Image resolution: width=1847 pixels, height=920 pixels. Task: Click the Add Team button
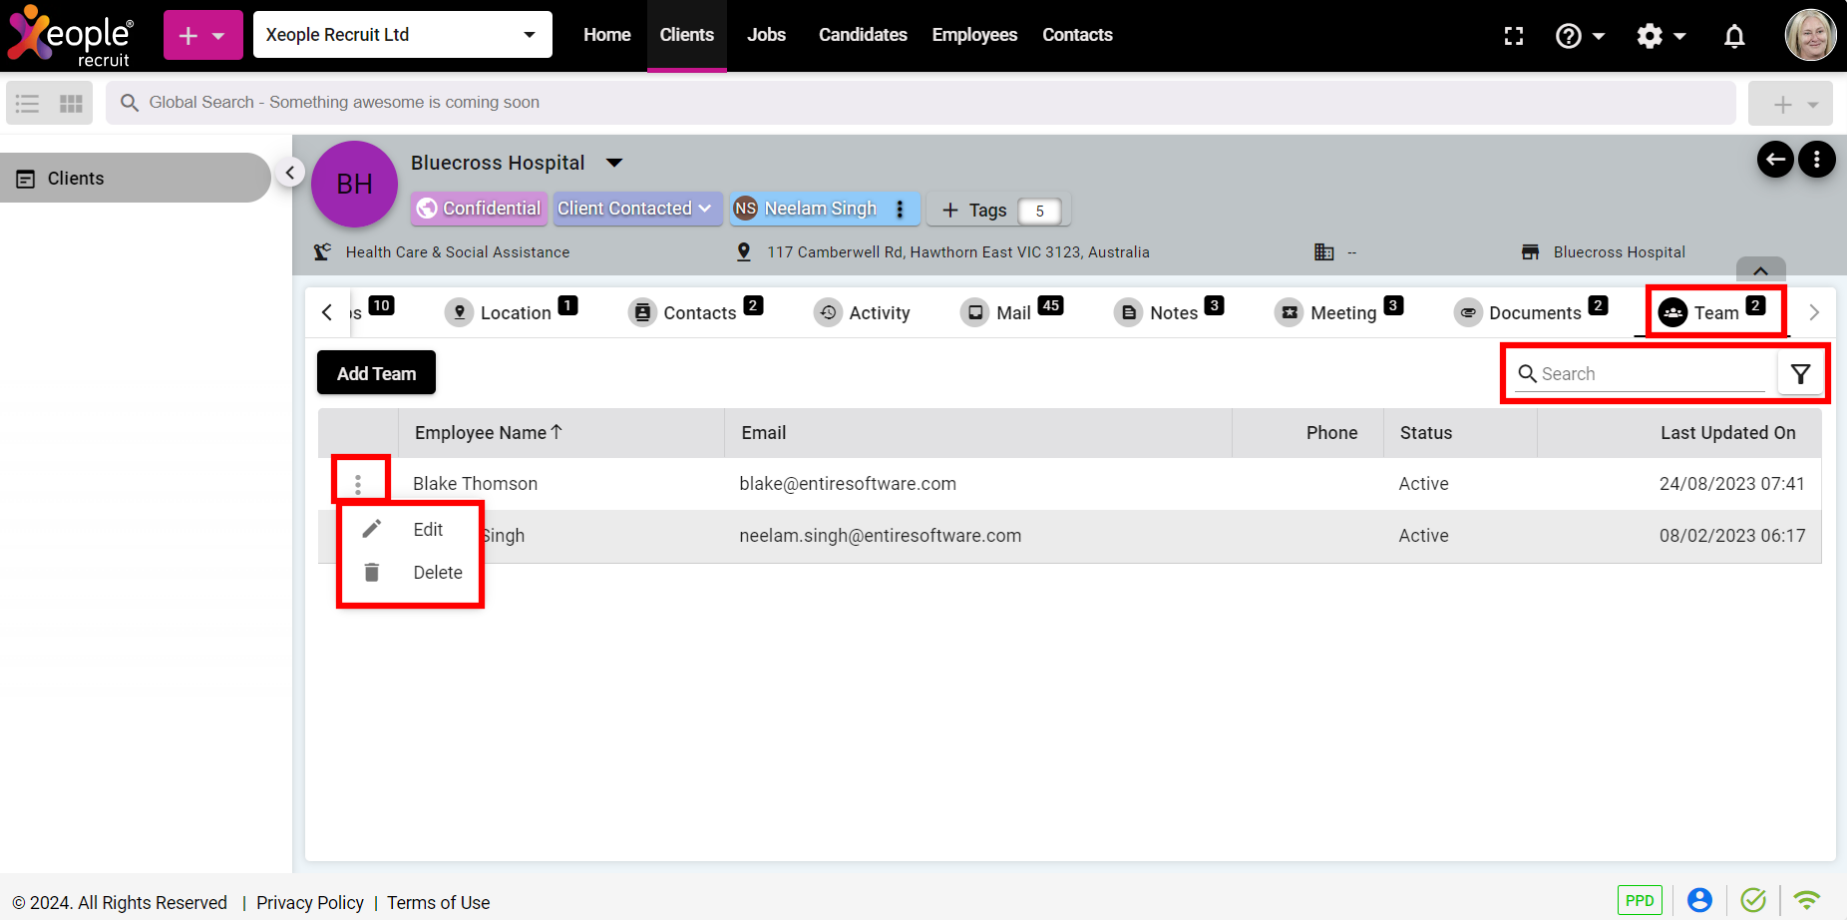click(x=376, y=373)
